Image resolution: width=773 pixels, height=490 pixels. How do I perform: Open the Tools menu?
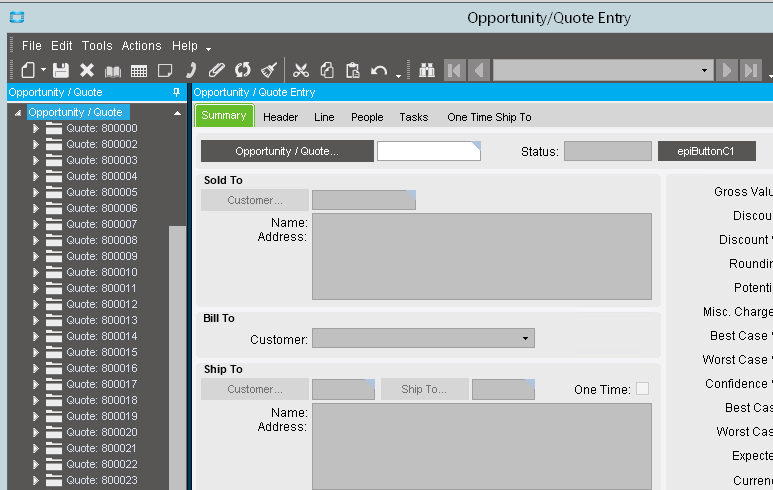(x=97, y=46)
